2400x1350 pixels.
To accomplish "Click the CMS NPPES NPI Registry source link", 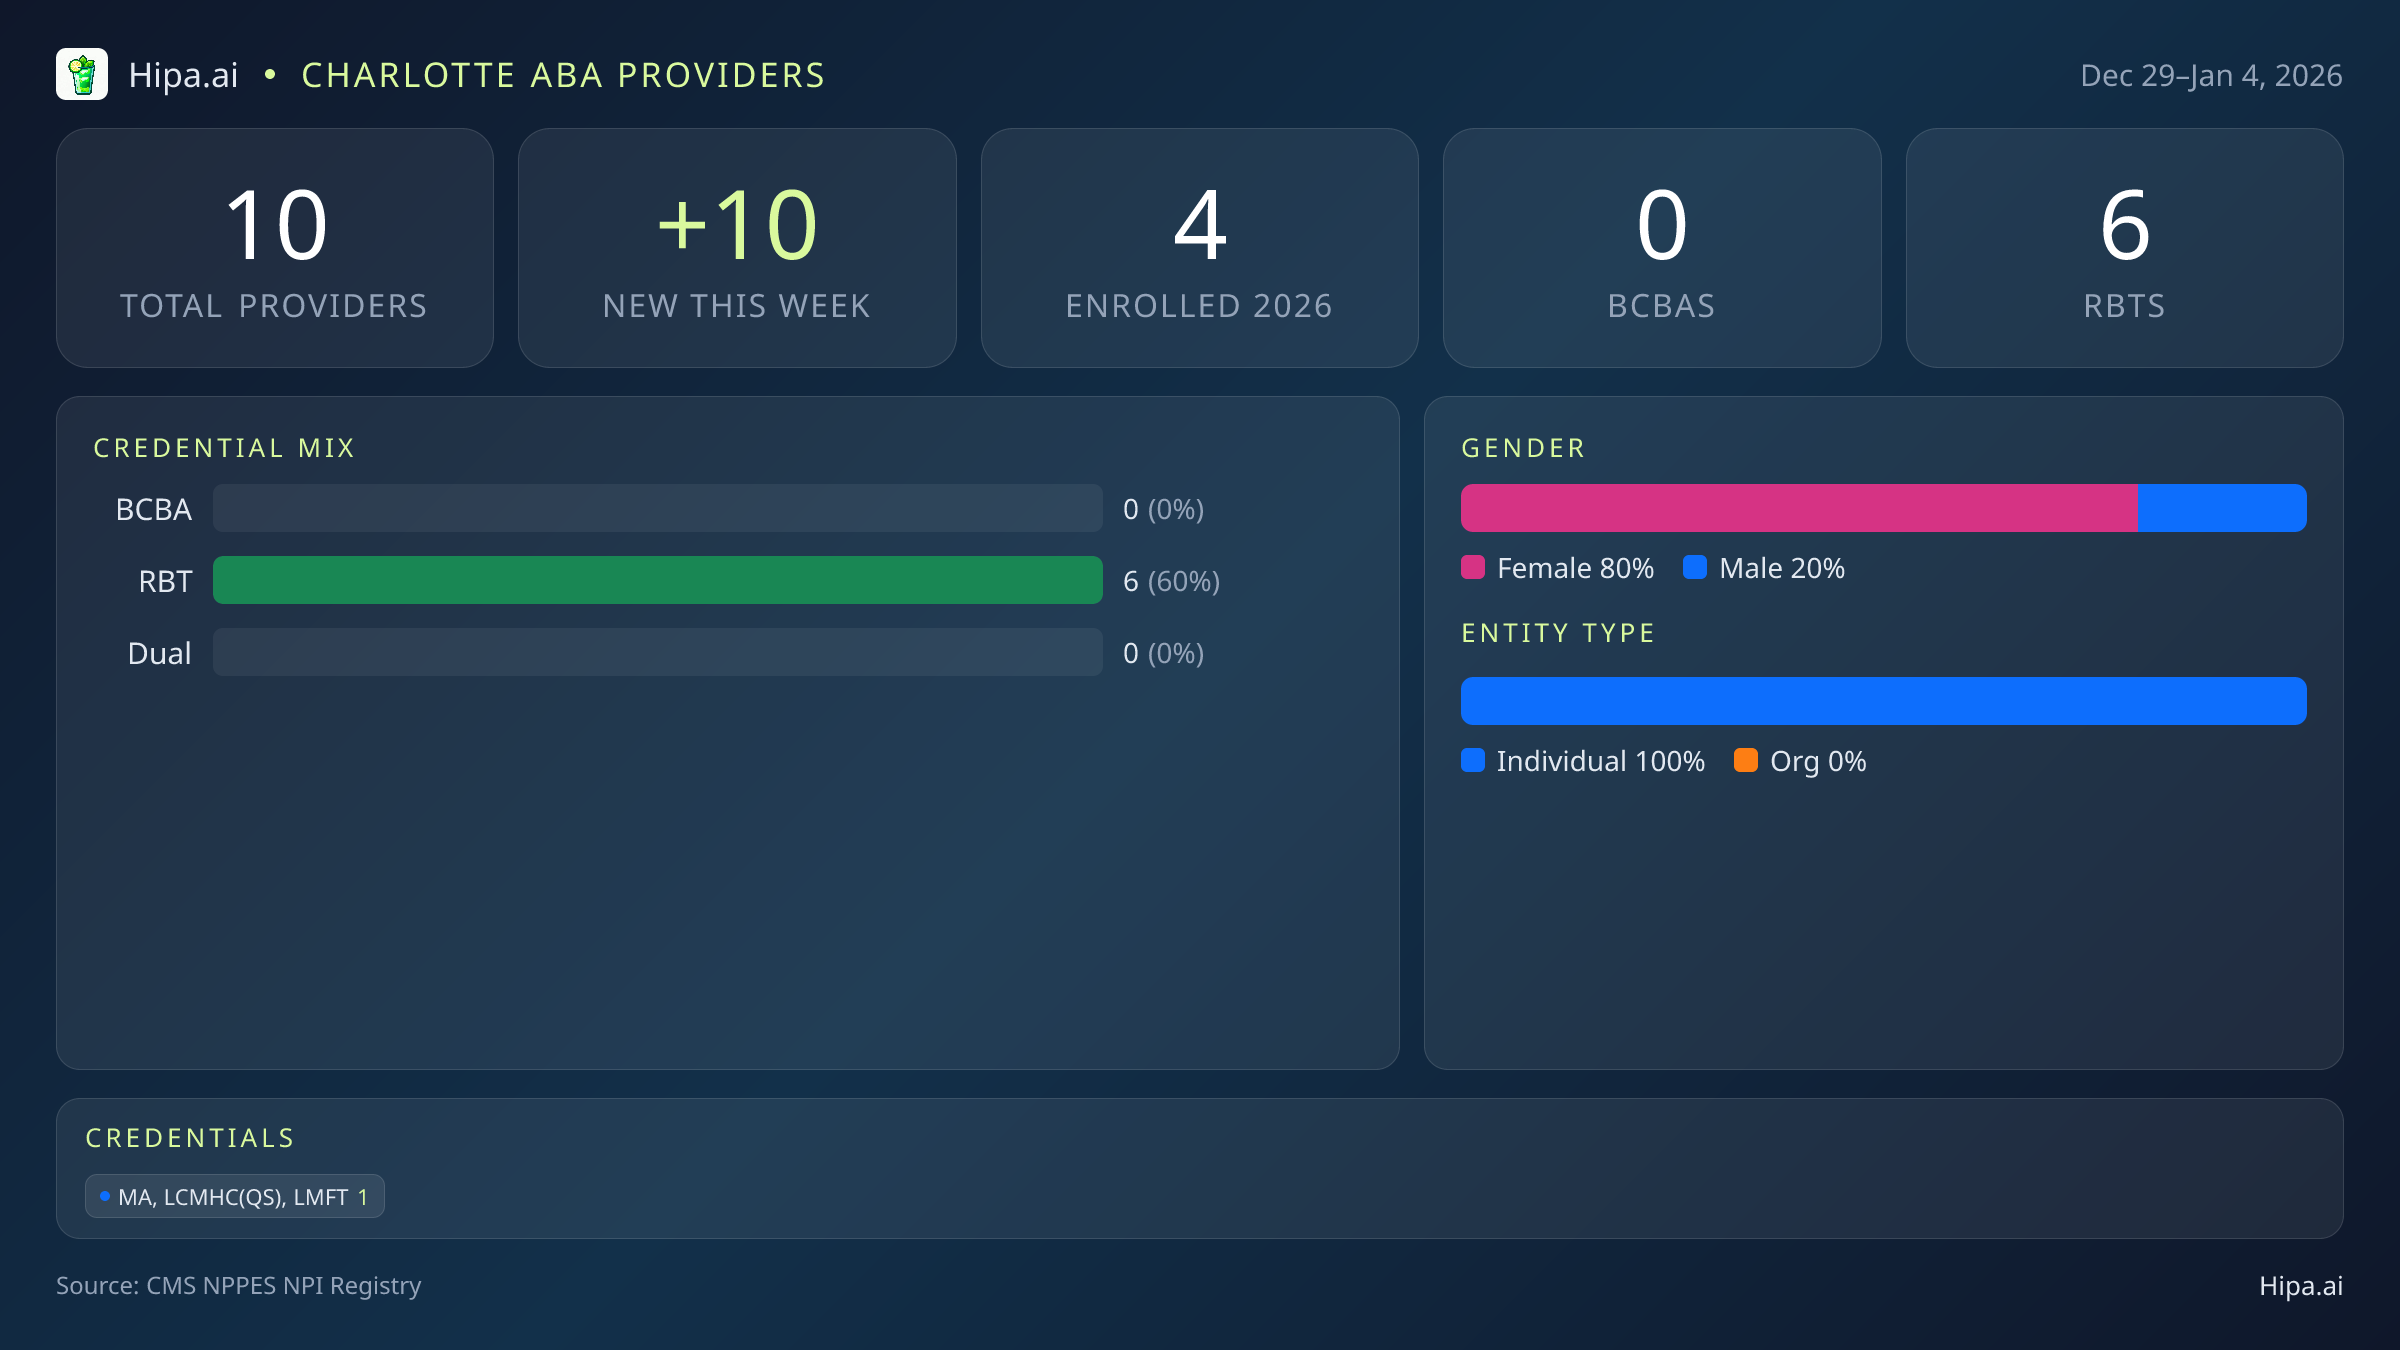I will click(239, 1286).
